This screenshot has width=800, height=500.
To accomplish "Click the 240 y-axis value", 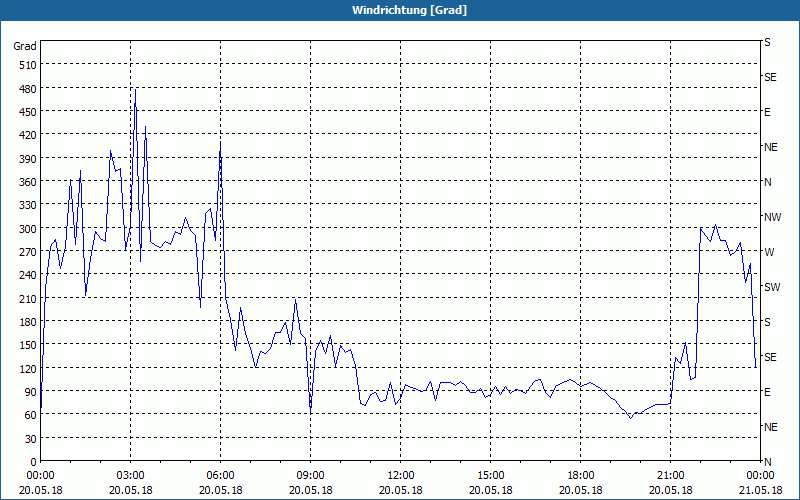I will (28, 276).
